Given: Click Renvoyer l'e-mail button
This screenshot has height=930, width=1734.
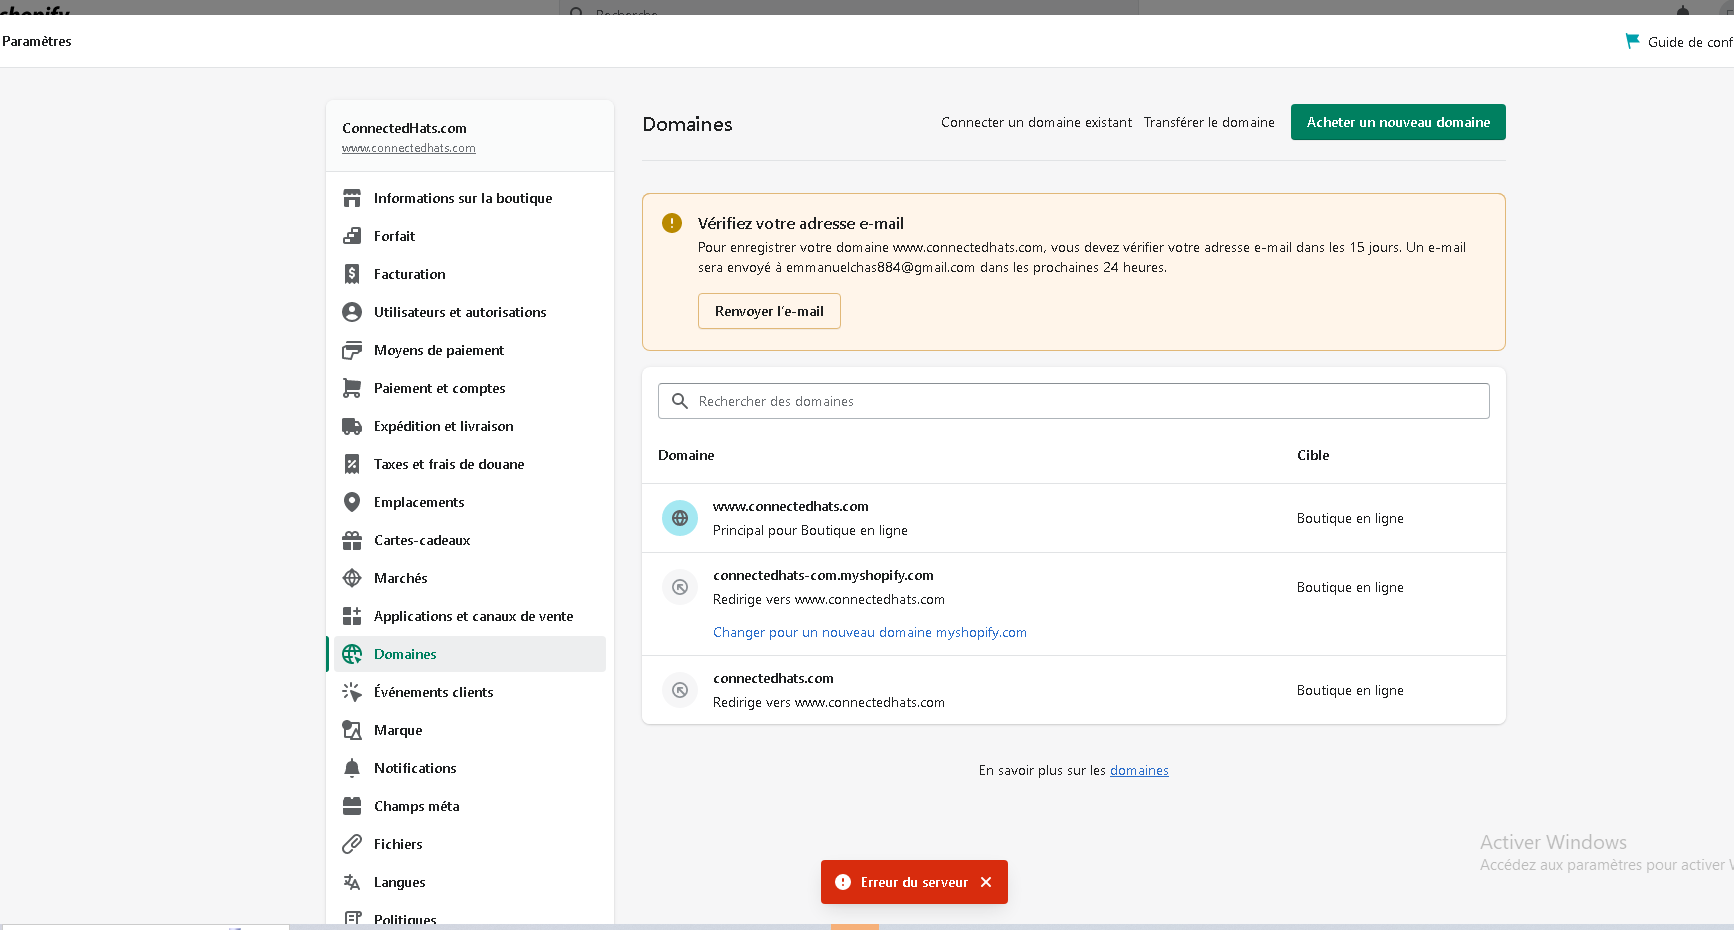Looking at the screenshot, I should (769, 311).
